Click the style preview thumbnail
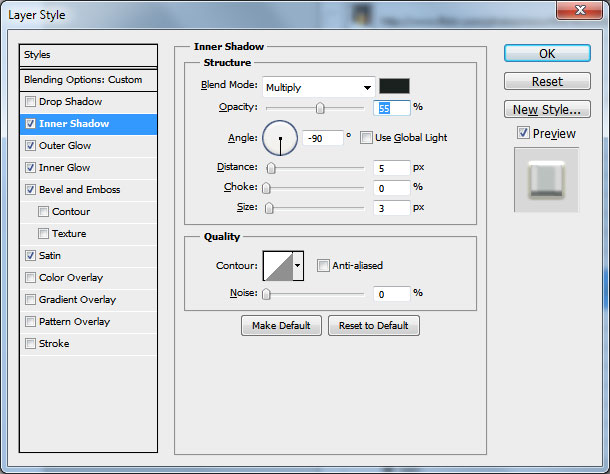610x474 pixels. click(546, 180)
